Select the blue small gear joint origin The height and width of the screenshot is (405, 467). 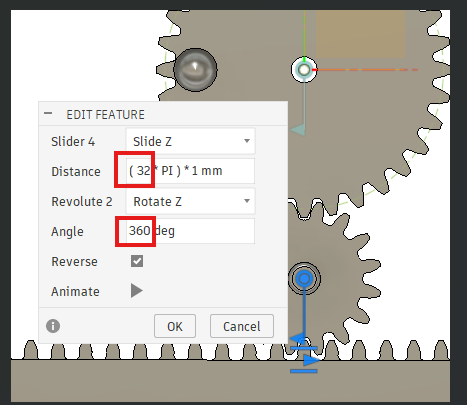click(x=304, y=279)
